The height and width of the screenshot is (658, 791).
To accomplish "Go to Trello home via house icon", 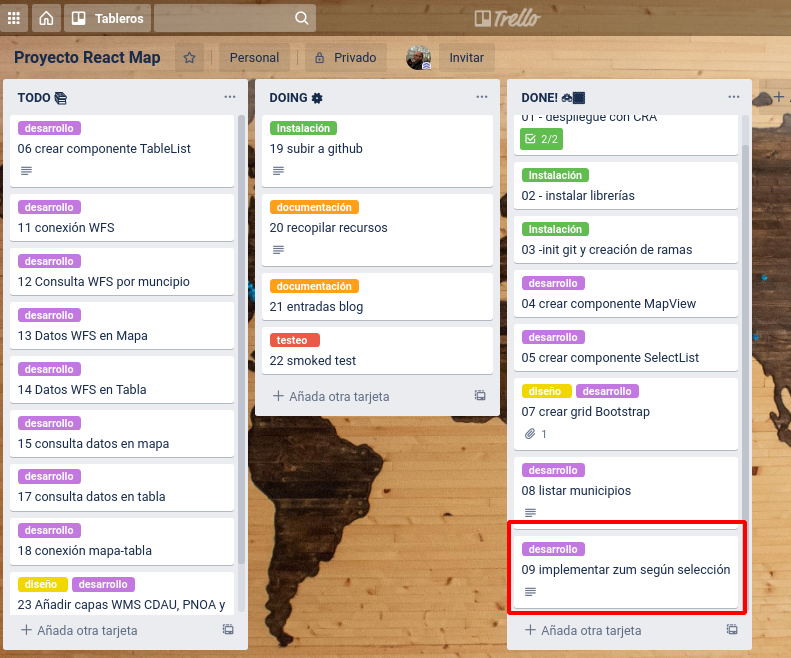I will pyautogui.click(x=46, y=18).
